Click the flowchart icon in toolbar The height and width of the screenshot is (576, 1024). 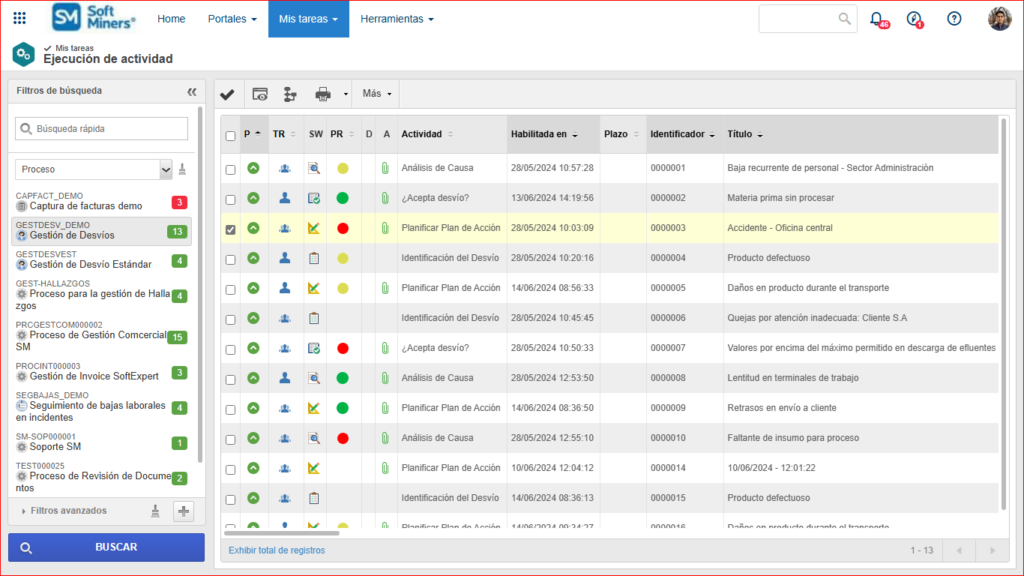(x=290, y=94)
